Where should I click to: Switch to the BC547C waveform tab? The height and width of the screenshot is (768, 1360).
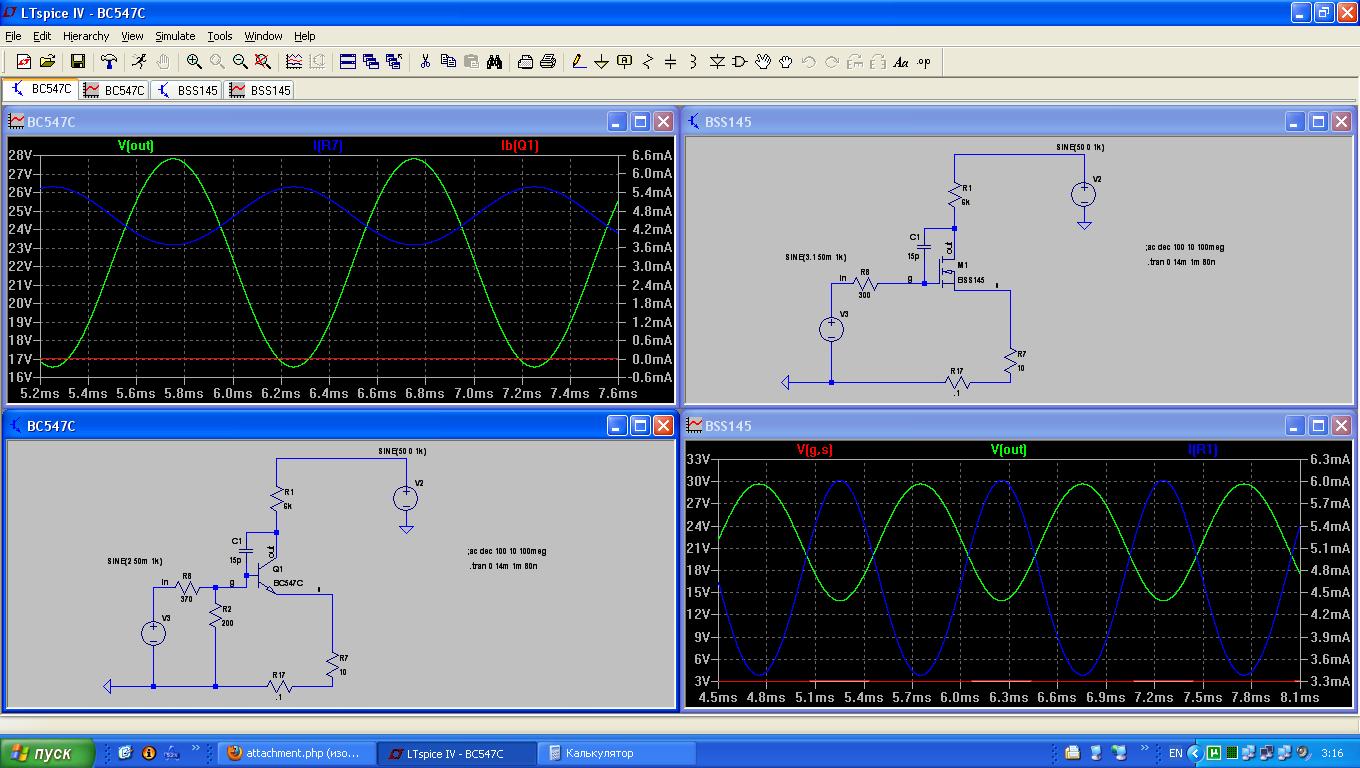(114, 90)
